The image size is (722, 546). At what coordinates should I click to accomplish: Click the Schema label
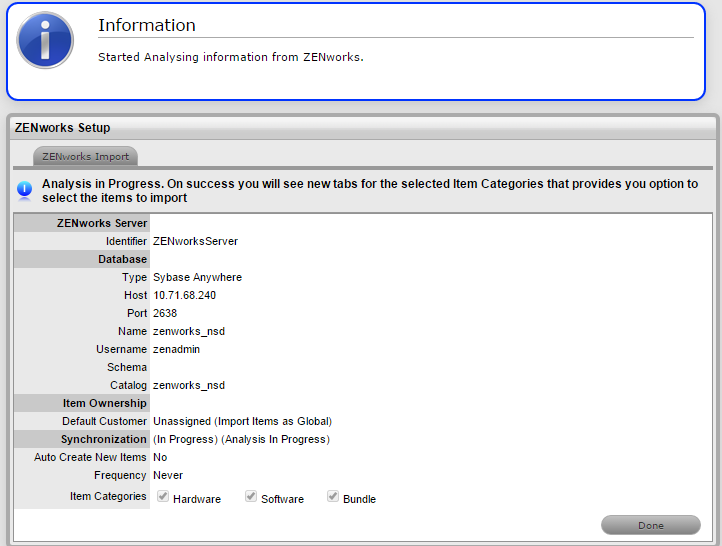(127, 367)
